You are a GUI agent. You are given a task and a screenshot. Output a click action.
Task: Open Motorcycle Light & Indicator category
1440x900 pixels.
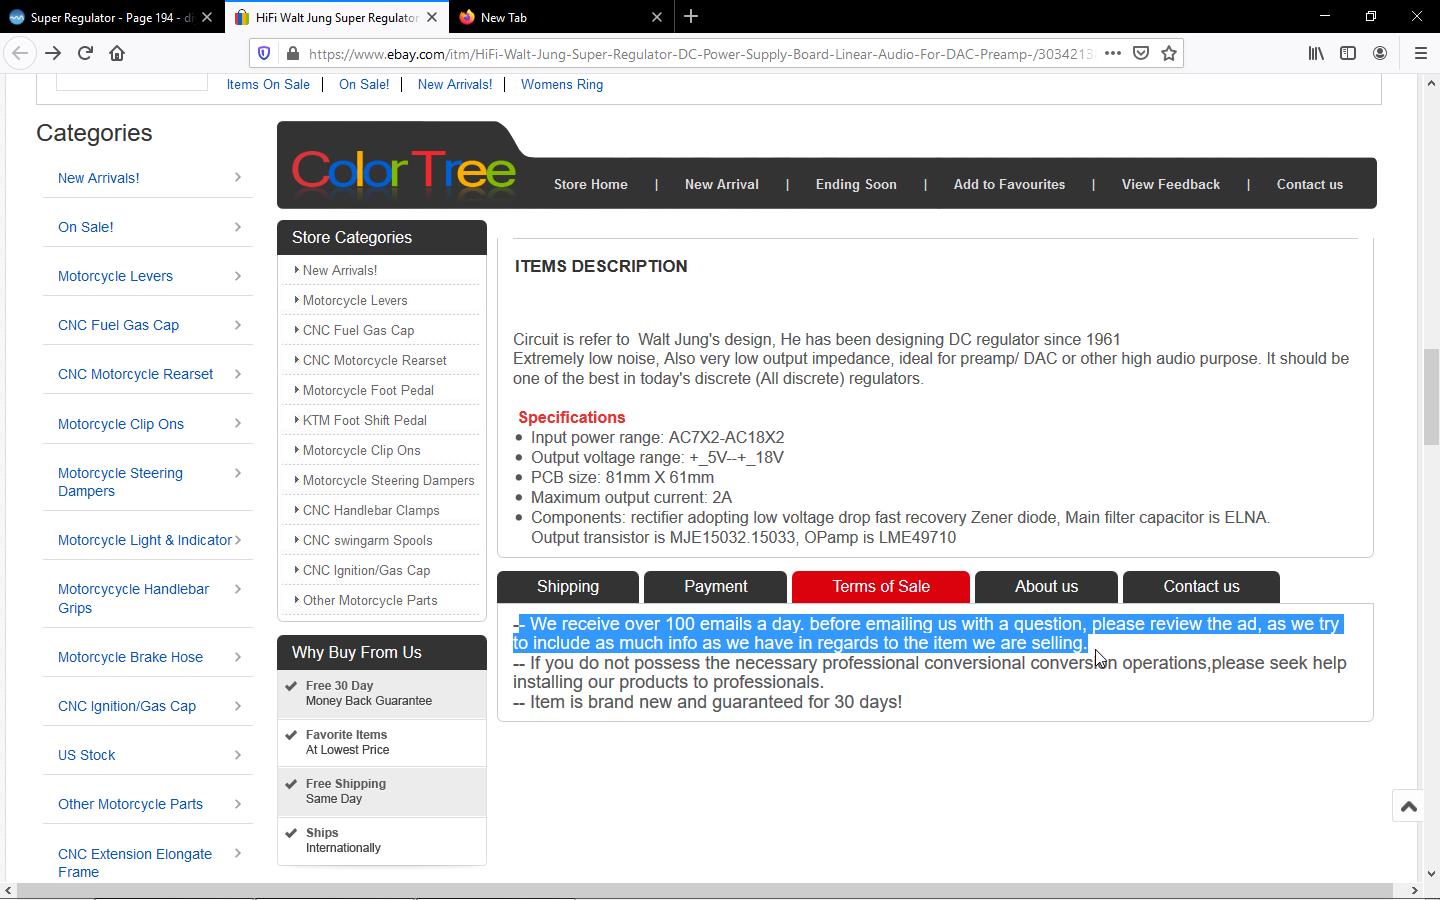coord(145,540)
